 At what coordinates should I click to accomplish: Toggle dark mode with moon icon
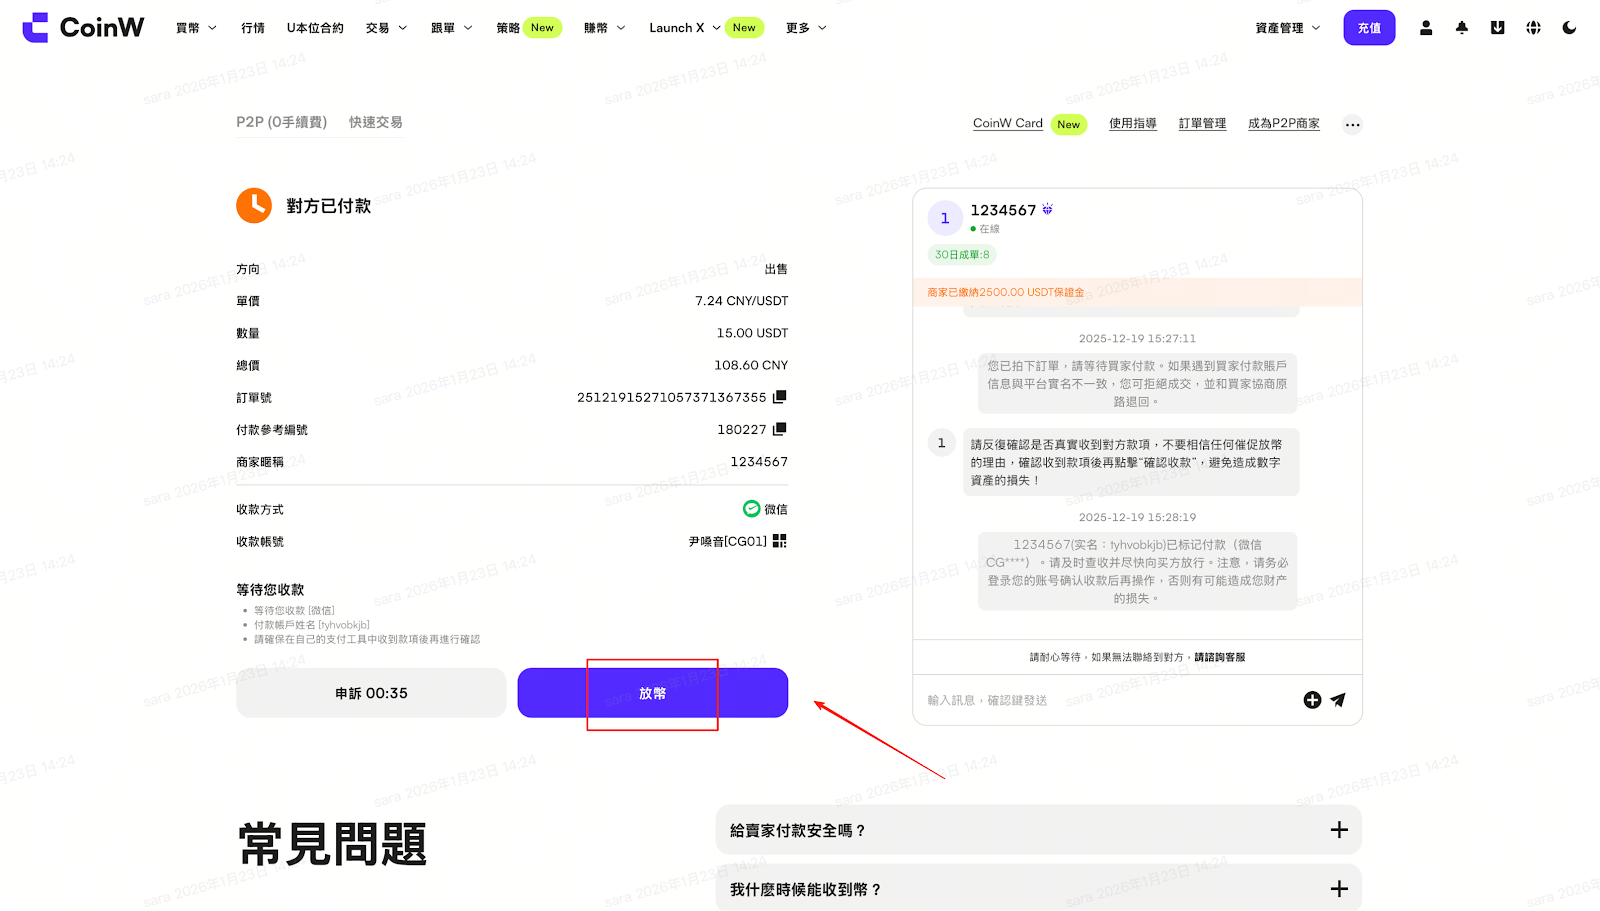[x=1569, y=28]
